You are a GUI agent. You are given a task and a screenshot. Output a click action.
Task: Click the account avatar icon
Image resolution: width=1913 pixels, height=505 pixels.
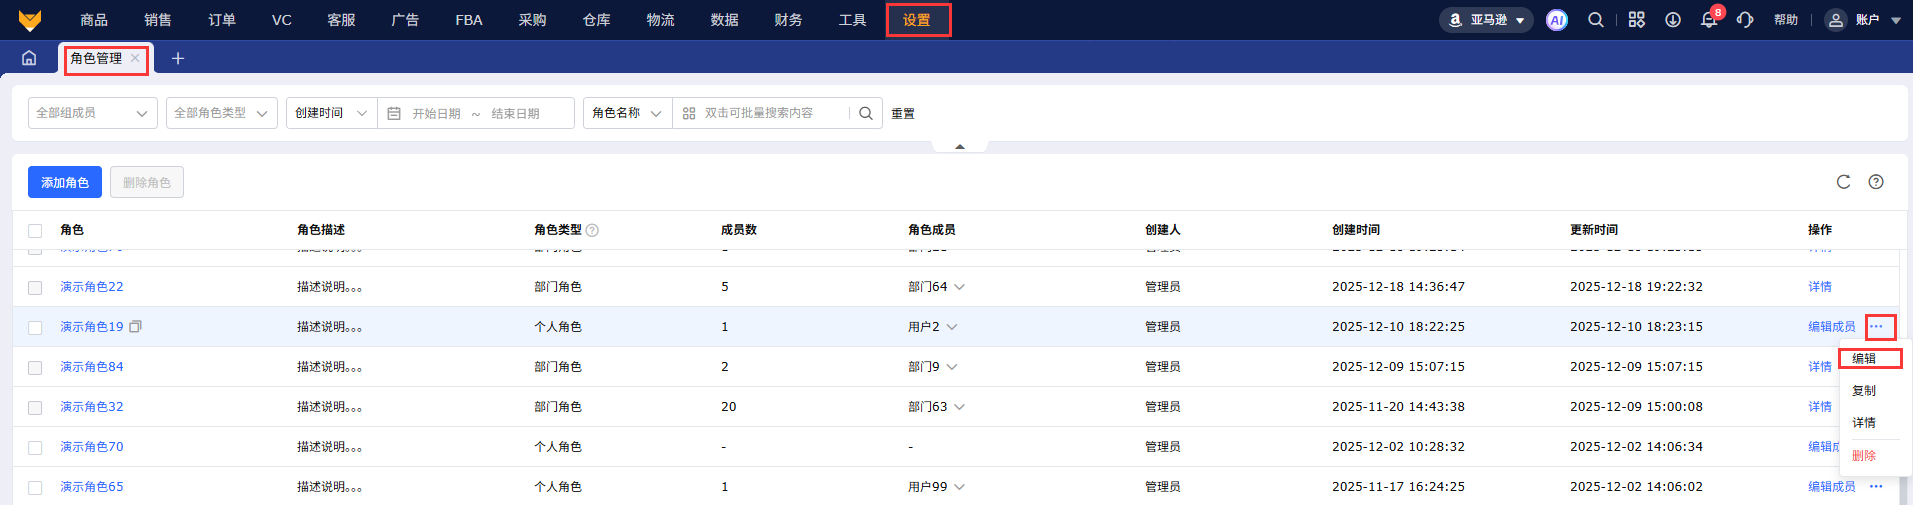1835,20
